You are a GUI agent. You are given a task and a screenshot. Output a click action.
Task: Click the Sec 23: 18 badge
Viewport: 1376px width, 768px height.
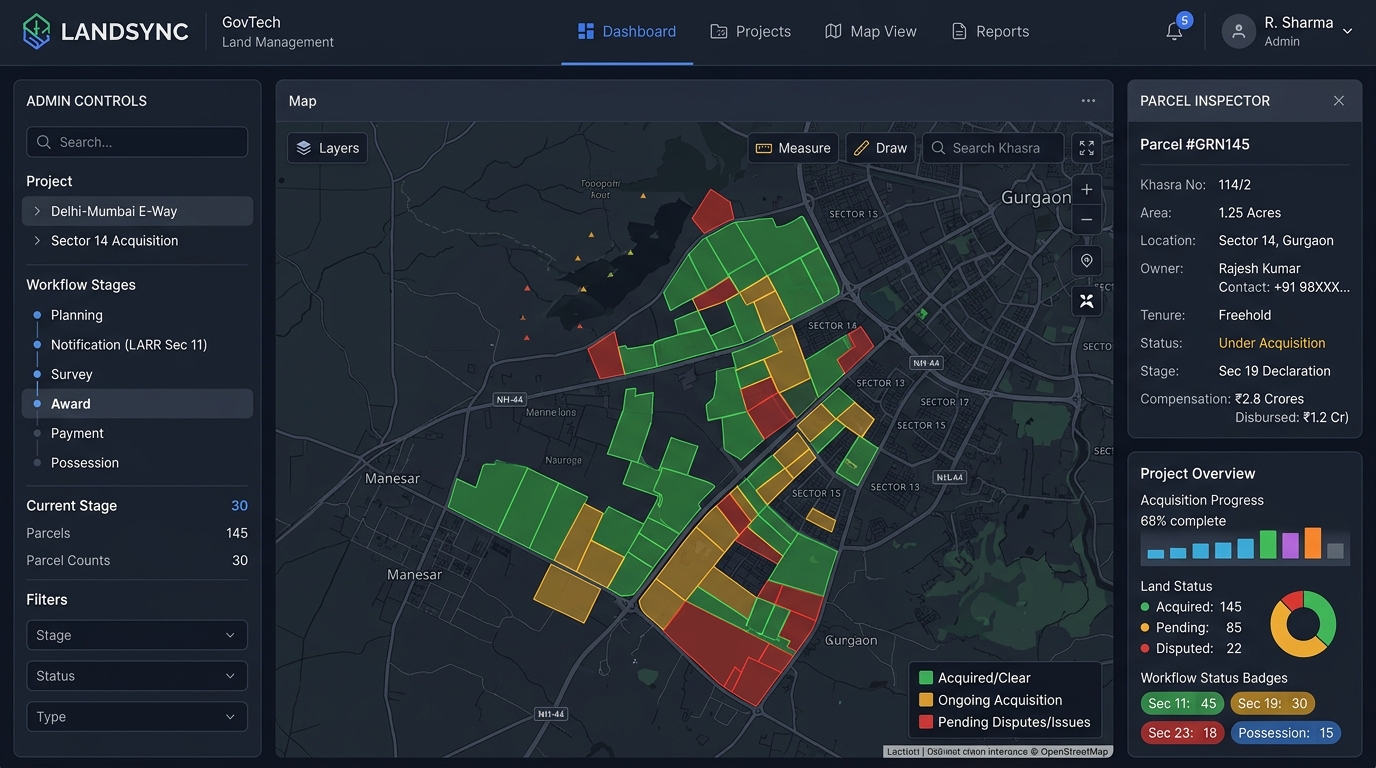[x=1182, y=733]
